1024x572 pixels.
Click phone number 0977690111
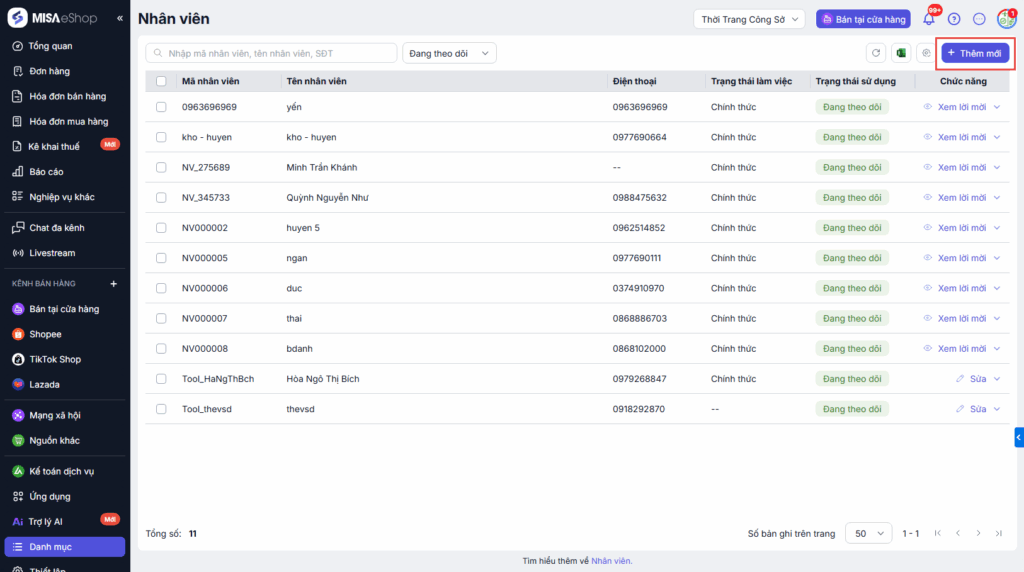(x=637, y=258)
